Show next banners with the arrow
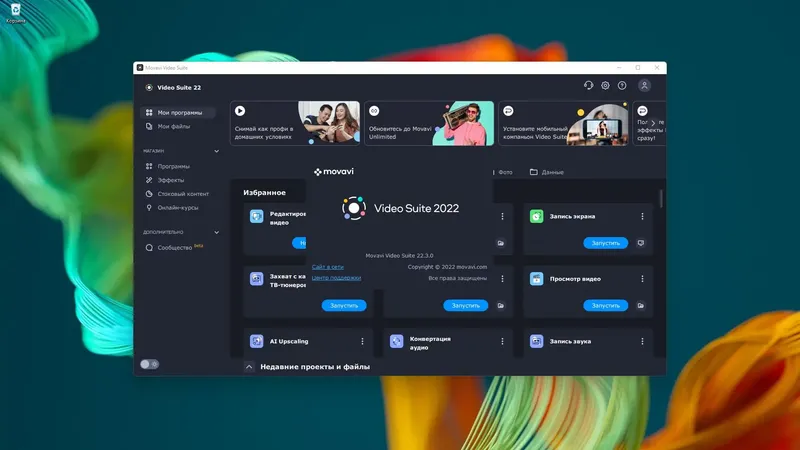This screenshot has width=800, height=450. 653,123
